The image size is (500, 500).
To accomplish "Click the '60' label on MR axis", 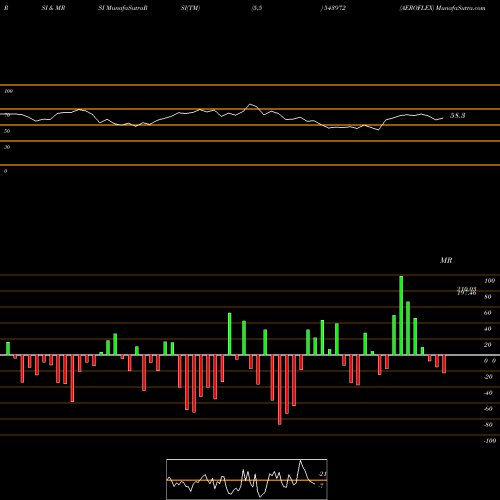I will [x=488, y=313].
